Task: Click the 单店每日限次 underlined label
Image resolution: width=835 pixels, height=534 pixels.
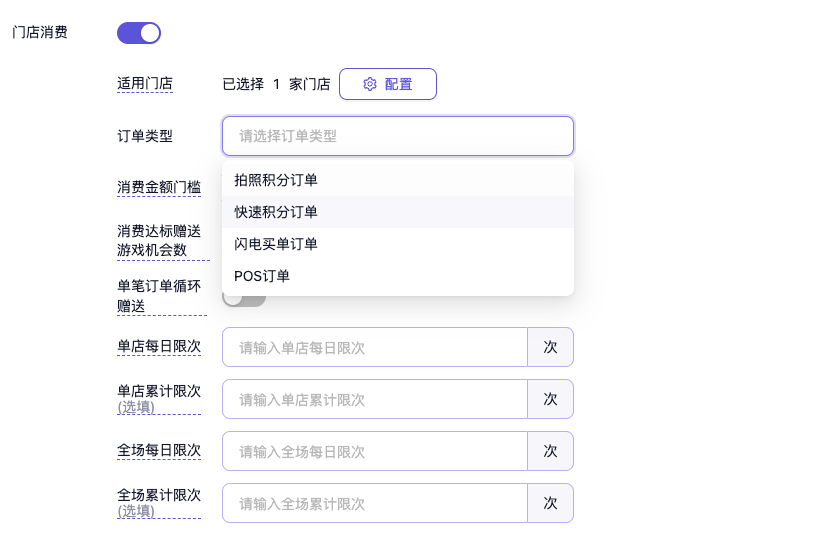Action: [x=159, y=347]
